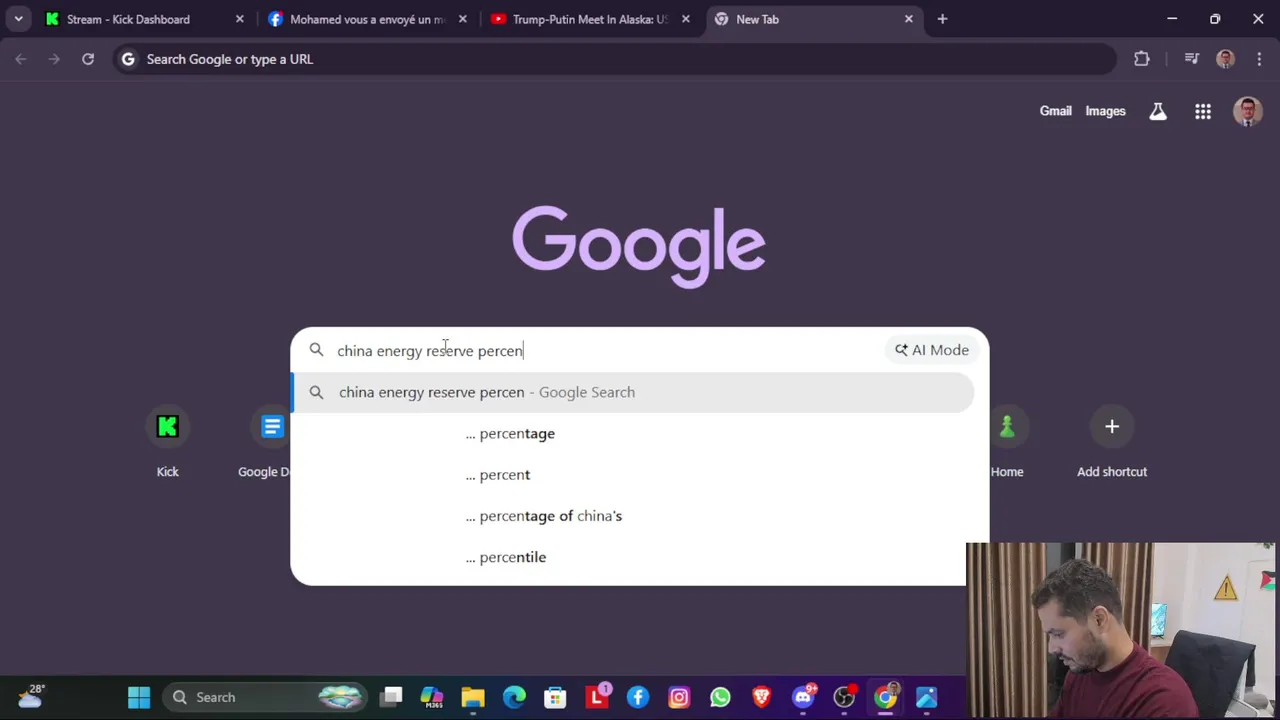
Task: Open the Photos app from taskbar
Action: [x=926, y=697]
